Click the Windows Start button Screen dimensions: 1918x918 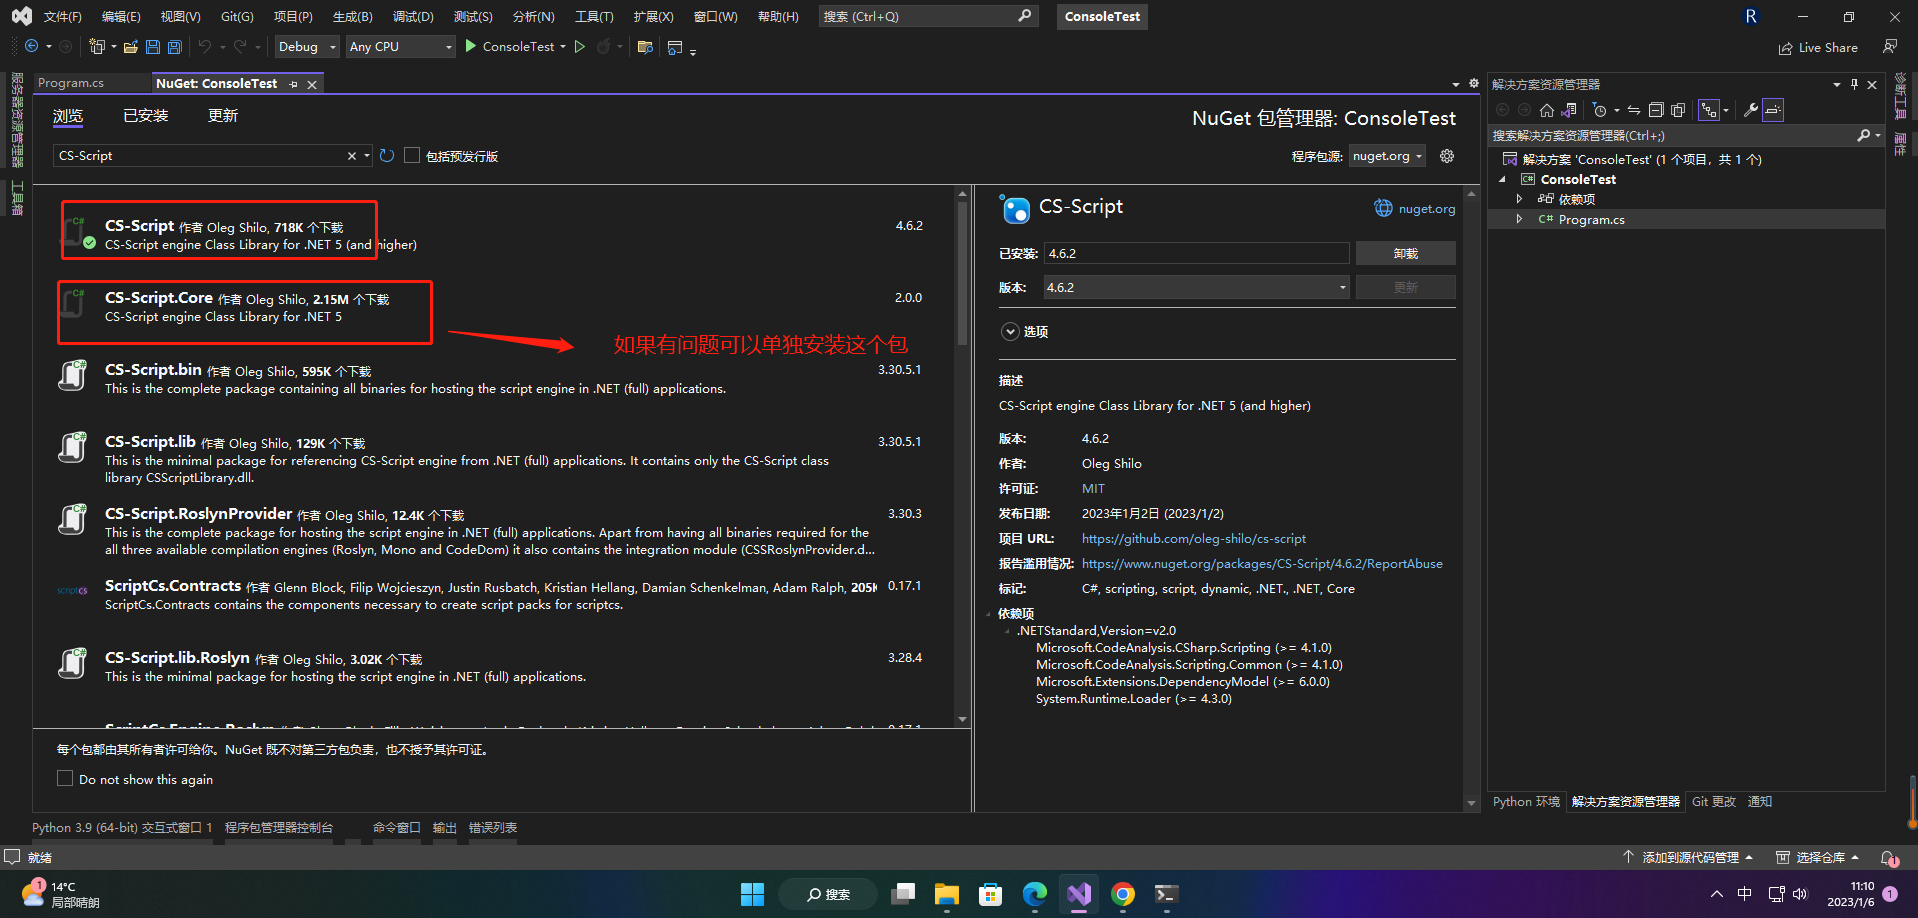752,894
